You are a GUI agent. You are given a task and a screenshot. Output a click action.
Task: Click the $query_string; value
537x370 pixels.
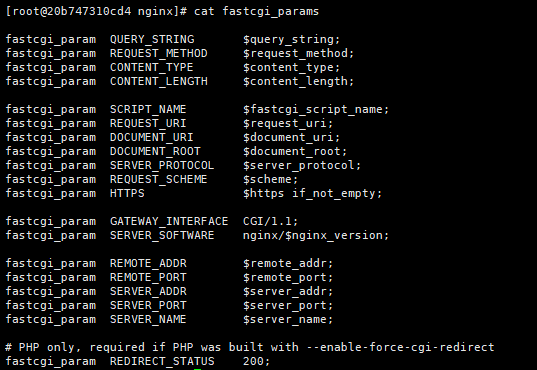[x=291, y=39]
